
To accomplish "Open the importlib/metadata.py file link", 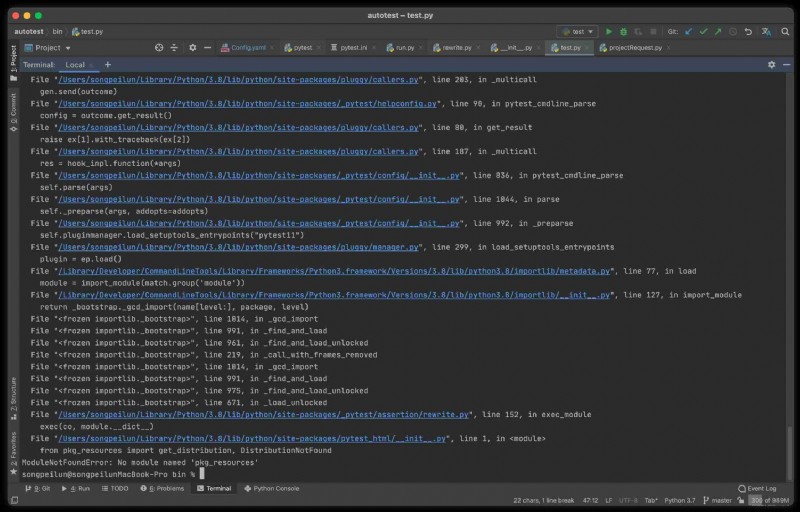I will 334,271.
